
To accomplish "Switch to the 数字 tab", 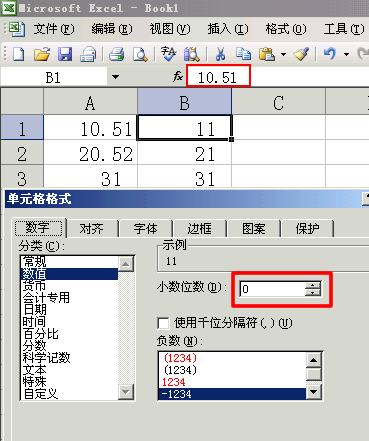I will point(38,228).
